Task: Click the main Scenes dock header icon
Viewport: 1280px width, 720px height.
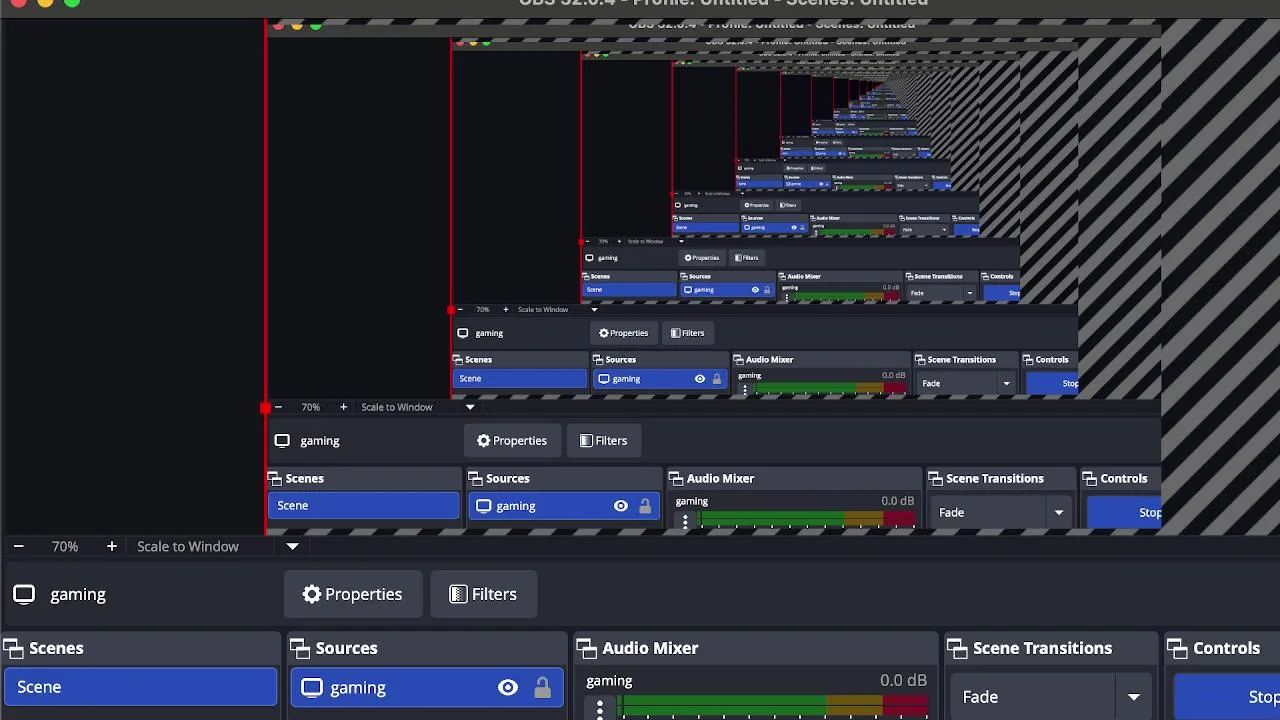Action: [x=13, y=648]
